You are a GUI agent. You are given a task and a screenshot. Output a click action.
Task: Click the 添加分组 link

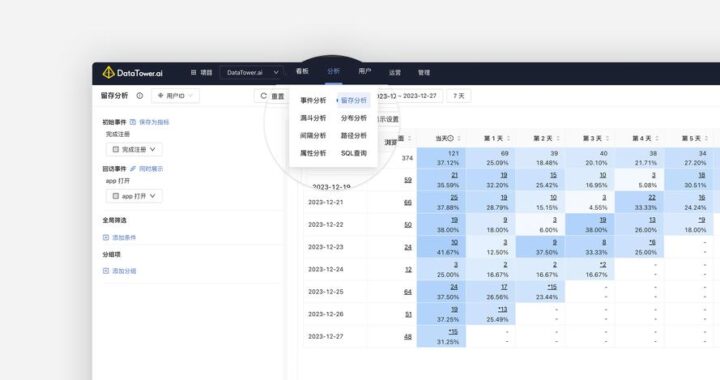pos(124,271)
